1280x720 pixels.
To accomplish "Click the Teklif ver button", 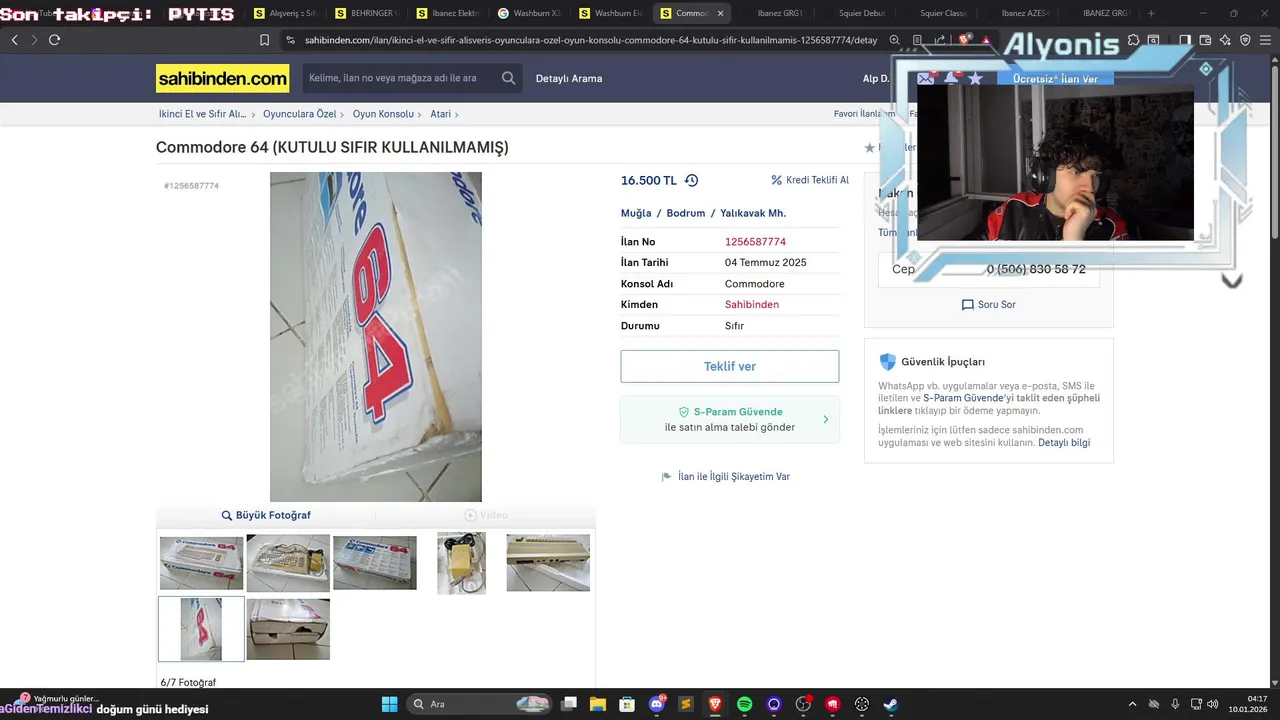I will click(x=730, y=366).
